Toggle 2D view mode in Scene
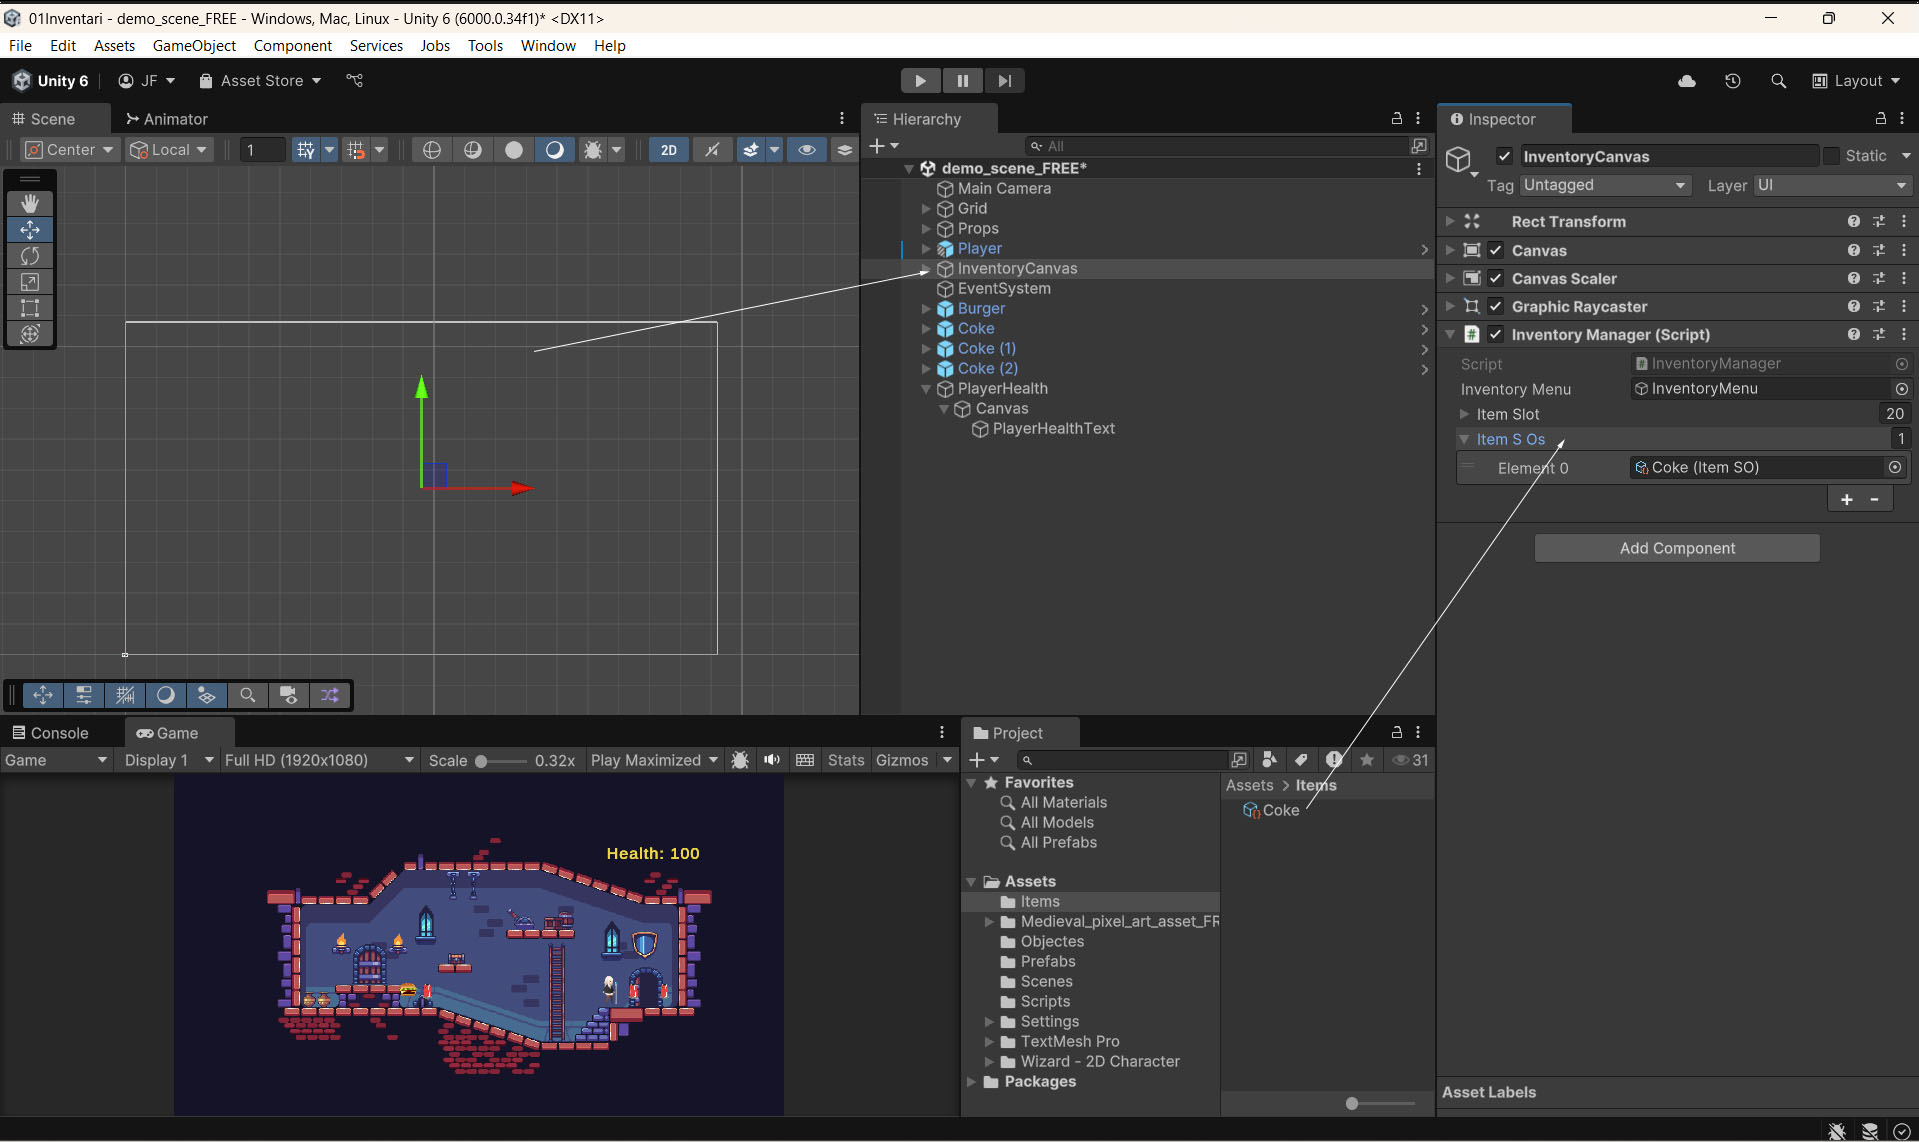Screen dimensions: 1919x1142 [x=668, y=150]
